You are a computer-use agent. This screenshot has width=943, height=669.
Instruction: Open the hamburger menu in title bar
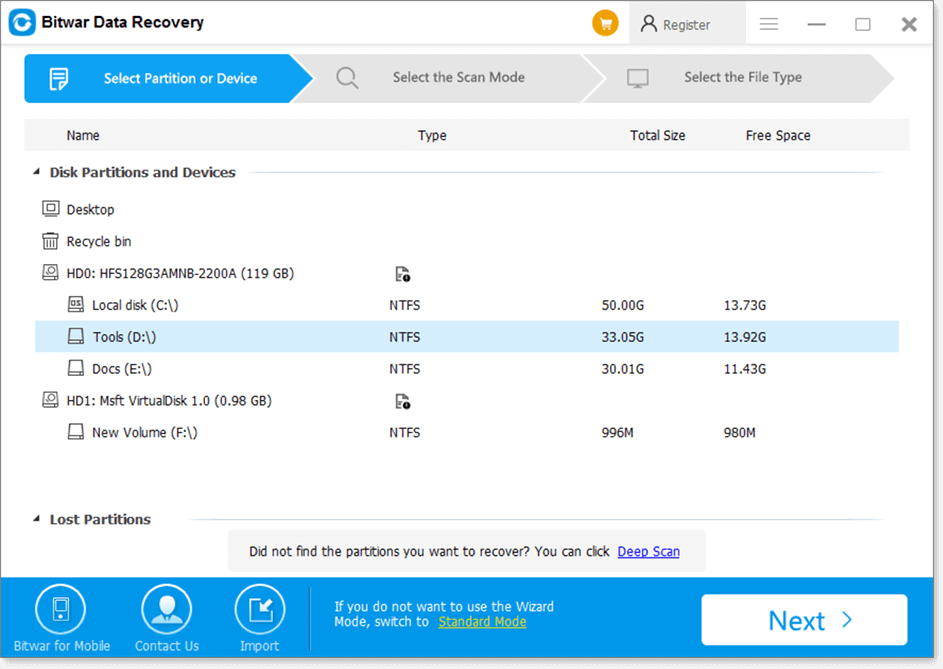coord(768,24)
